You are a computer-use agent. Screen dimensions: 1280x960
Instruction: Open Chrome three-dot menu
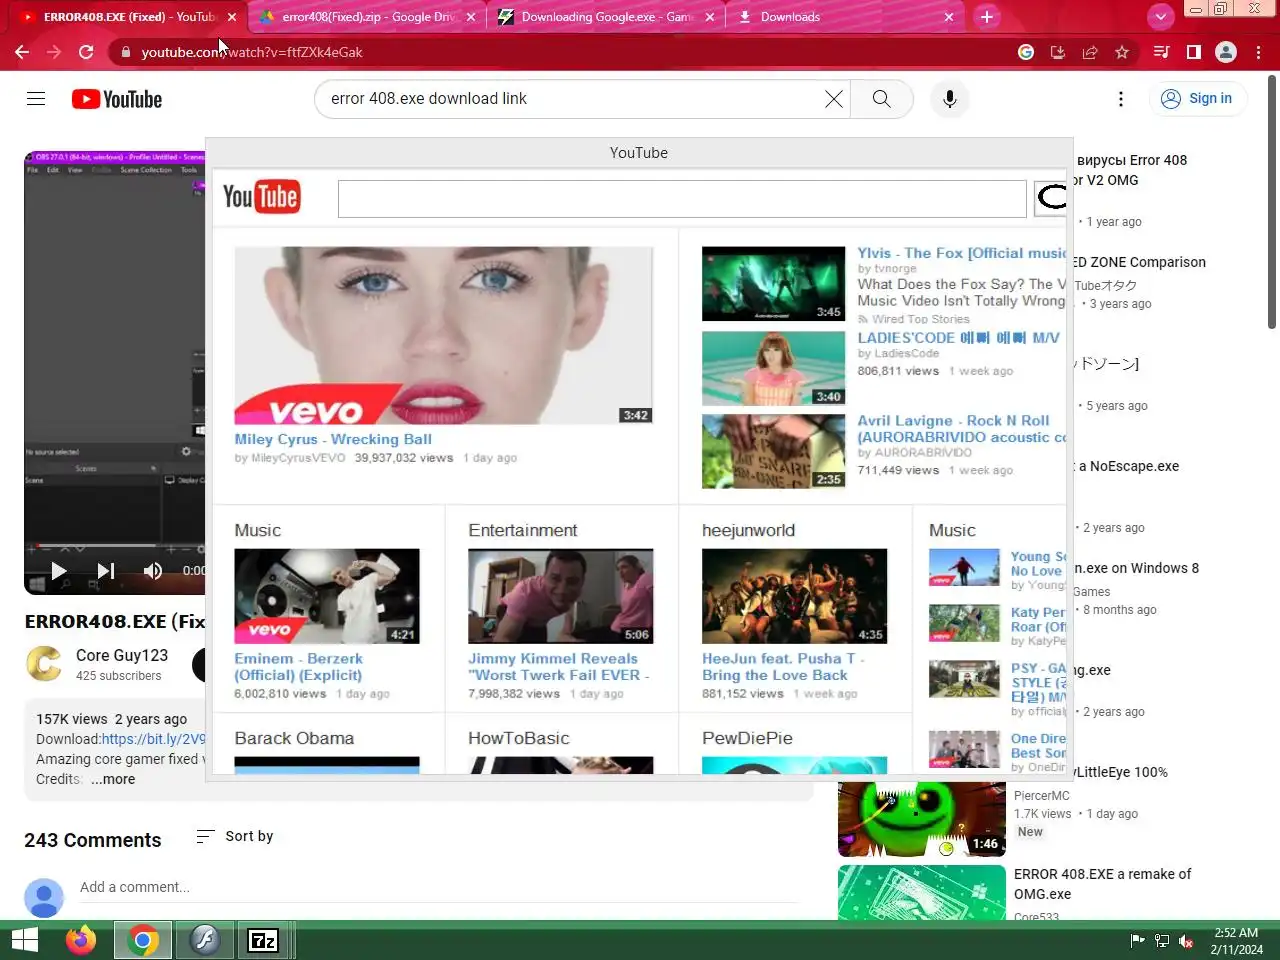click(1258, 52)
